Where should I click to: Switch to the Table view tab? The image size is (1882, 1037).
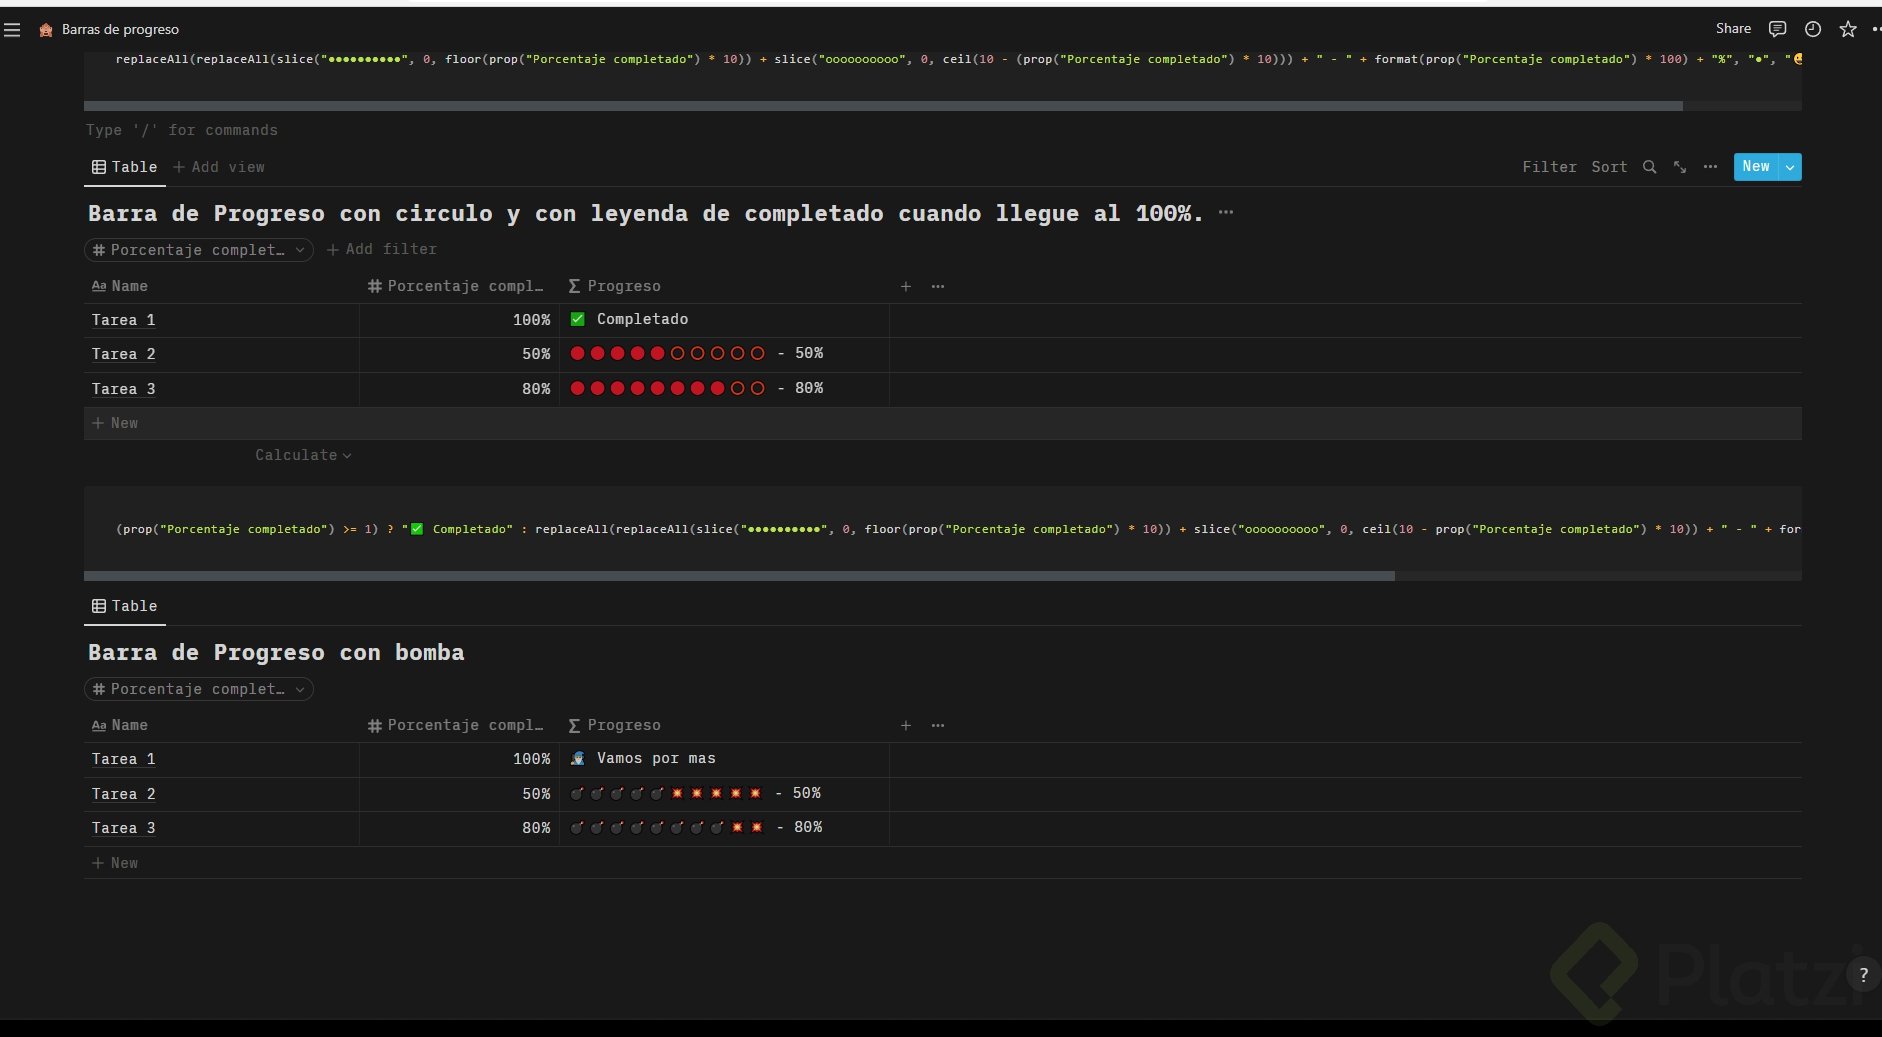(x=124, y=167)
